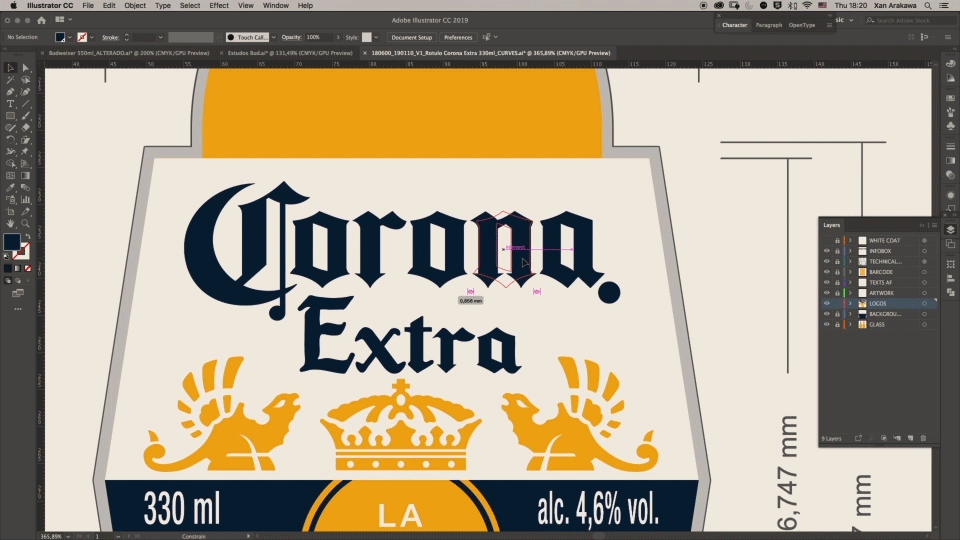Activate the Line Segment tool
960x540 pixels.
(x=26, y=104)
